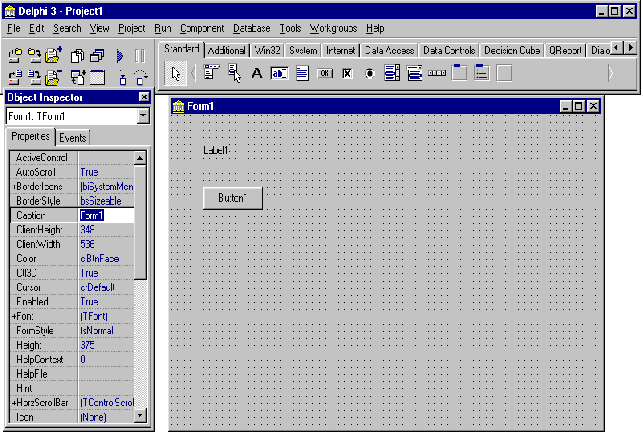Click the arrow pointer selection tool
Screen dimensions: 643x434
click(176, 73)
